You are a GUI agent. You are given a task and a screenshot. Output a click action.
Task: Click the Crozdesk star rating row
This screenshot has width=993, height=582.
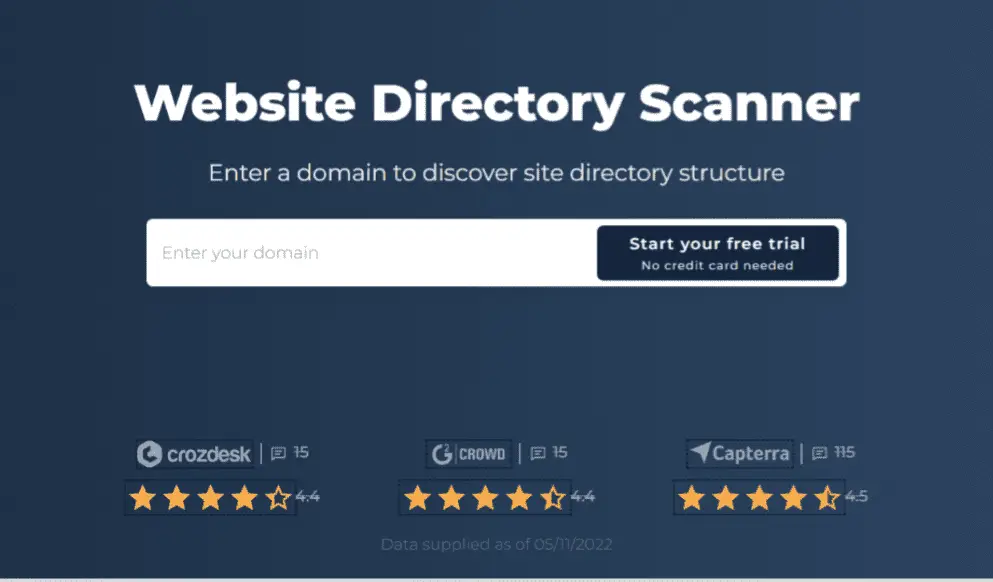pyautogui.click(x=210, y=498)
